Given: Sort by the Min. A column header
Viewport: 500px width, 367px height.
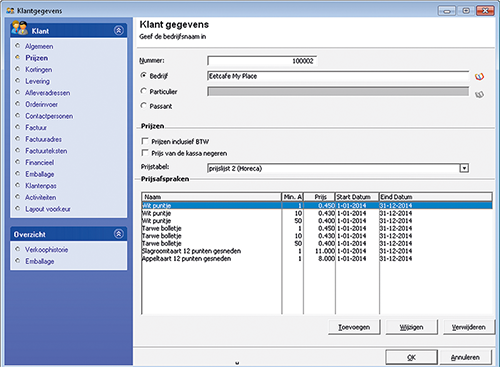Looking at the screenshot, I should coord(293,197).
